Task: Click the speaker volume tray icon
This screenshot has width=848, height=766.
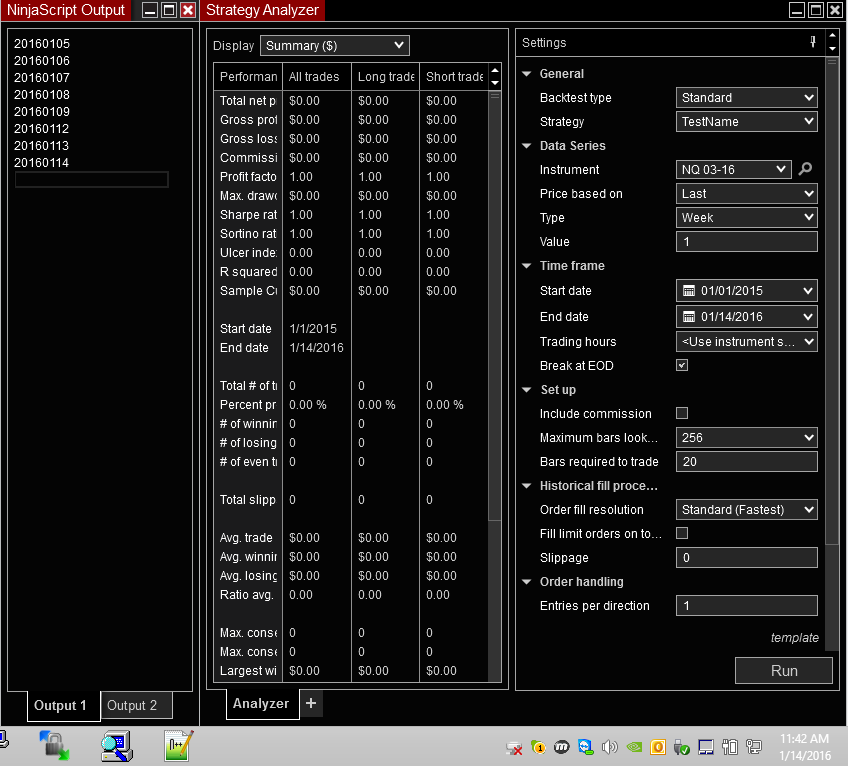Action: point(610,748)
